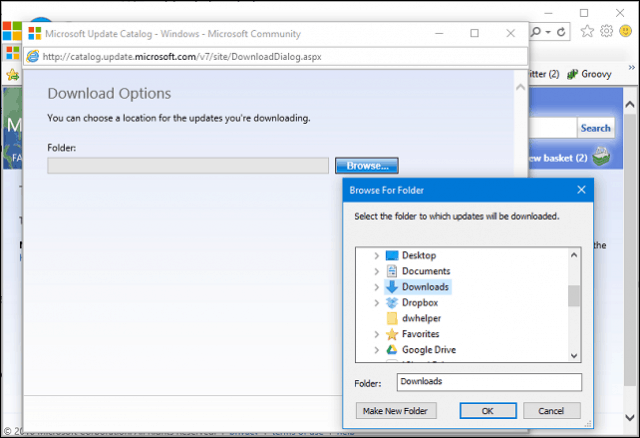Click the folder tree scroll down arrow

tap(574, 356)
